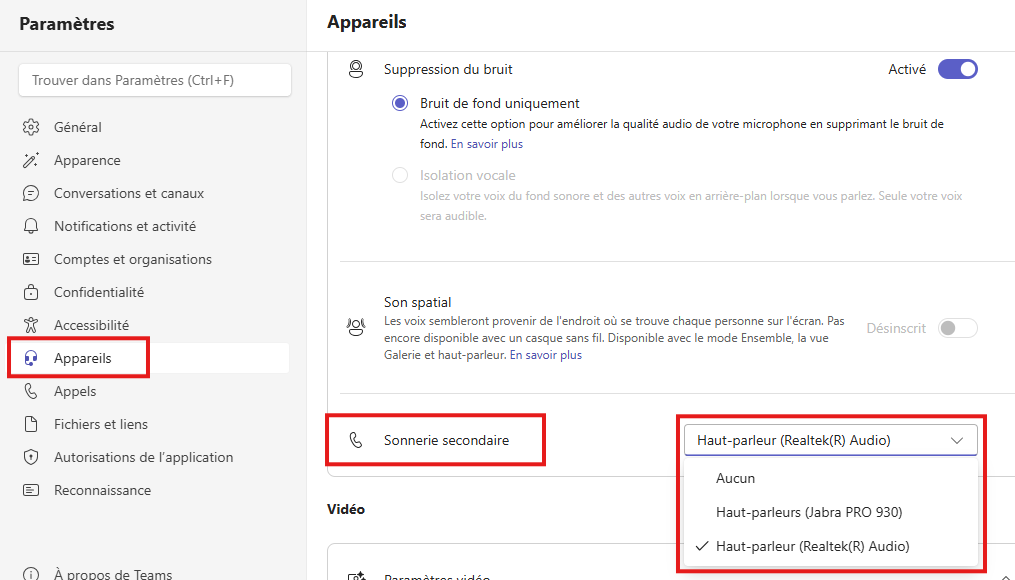Turn off the Suppression du bruit toggle
The height and width of the screenshot is (580, 1015).
957,70
